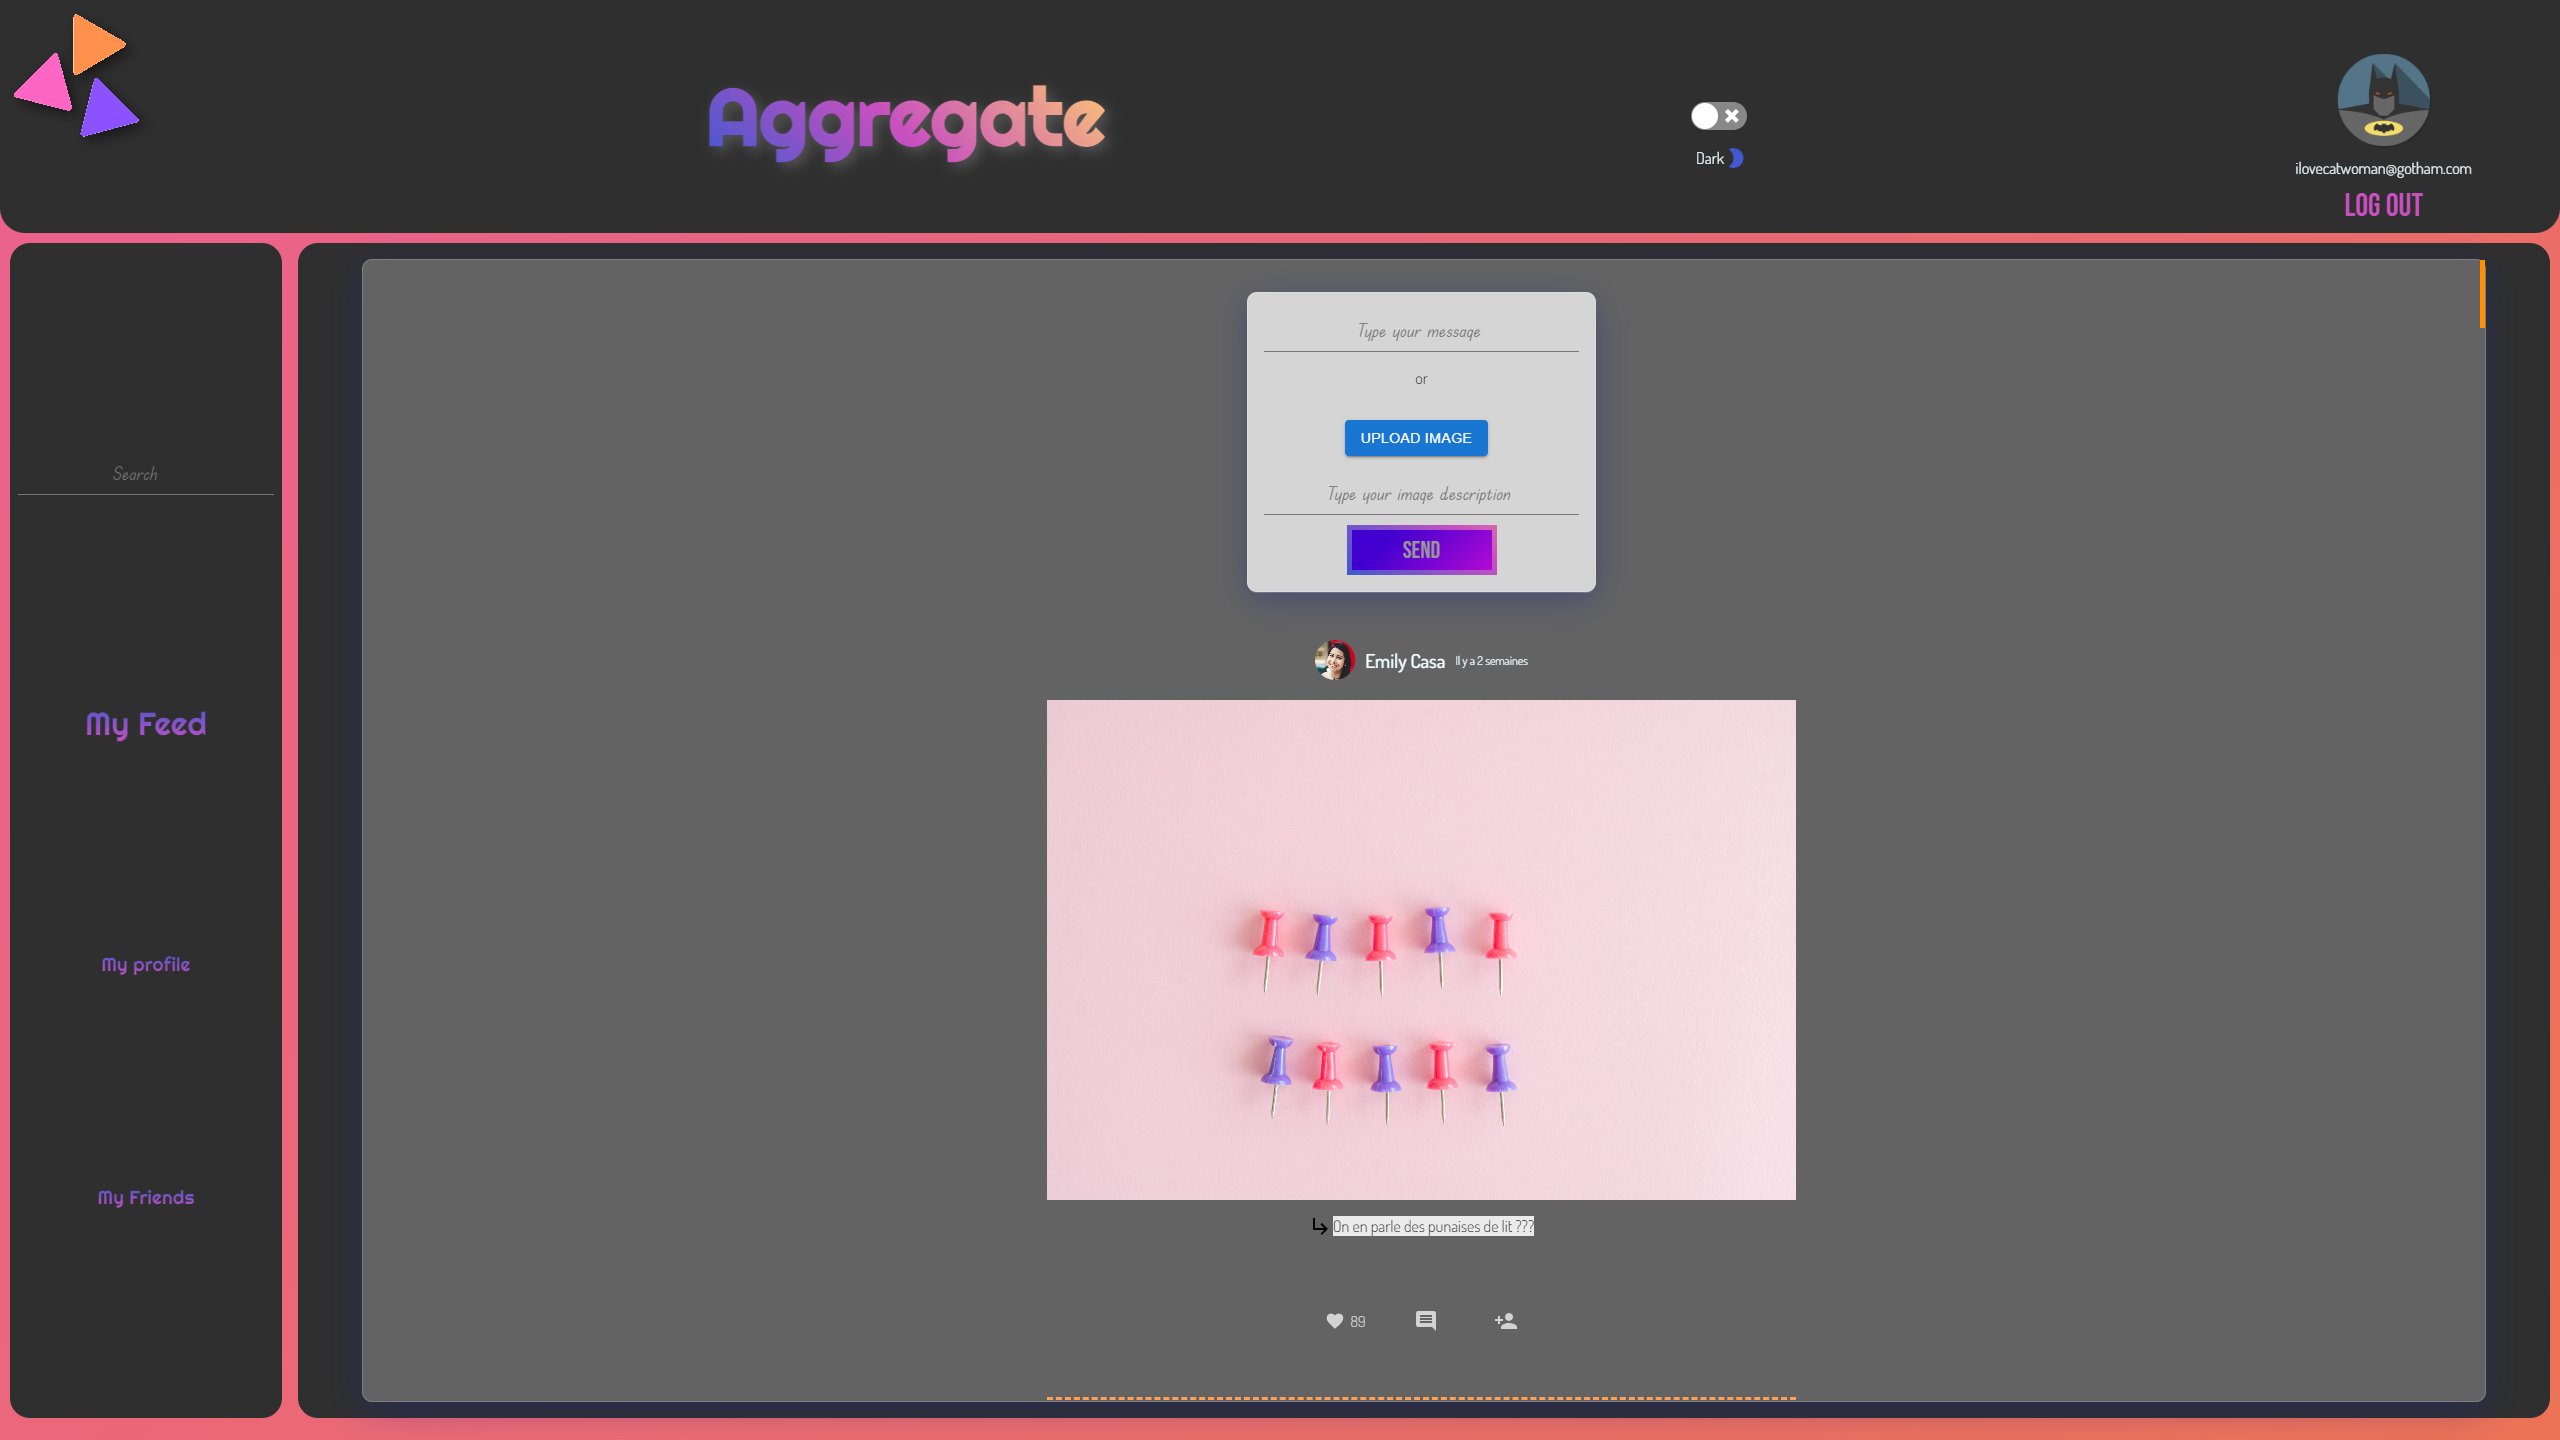The width and height of the screenshot is (2560, 1440).
Task: Log out of the account
Action: (2383, 205)
